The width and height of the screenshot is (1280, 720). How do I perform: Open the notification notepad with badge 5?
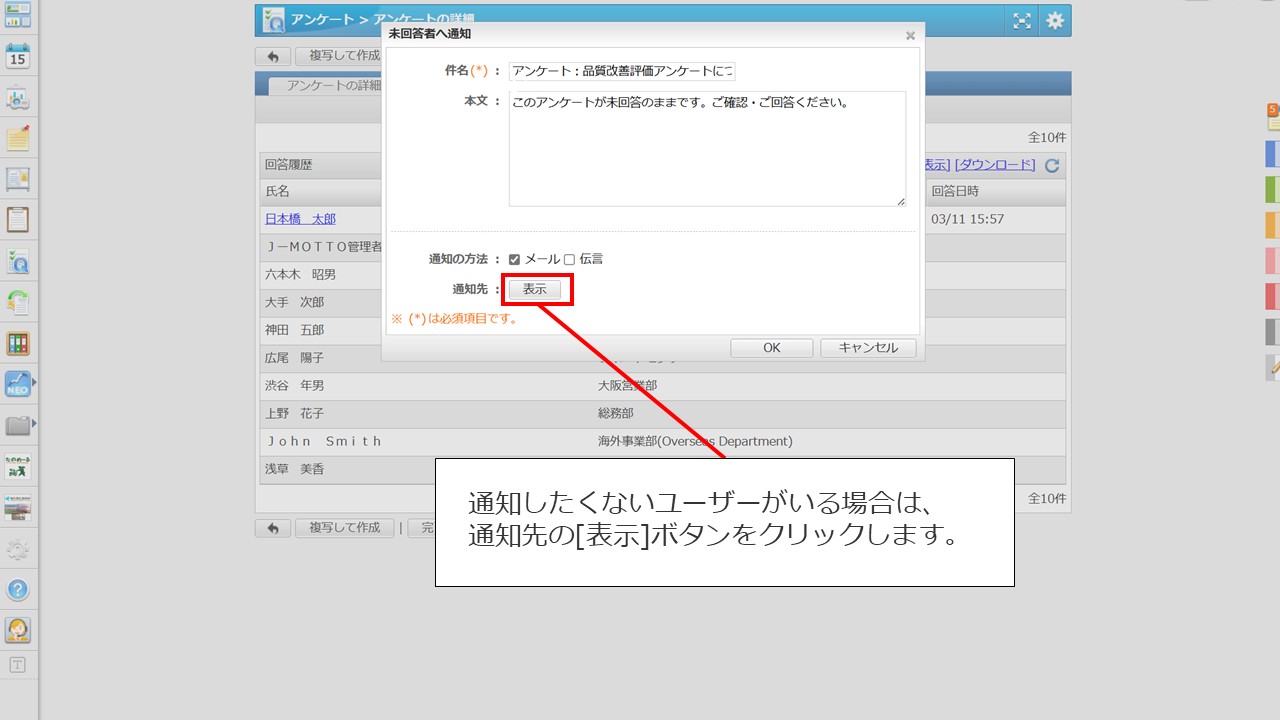point(1273,117)
